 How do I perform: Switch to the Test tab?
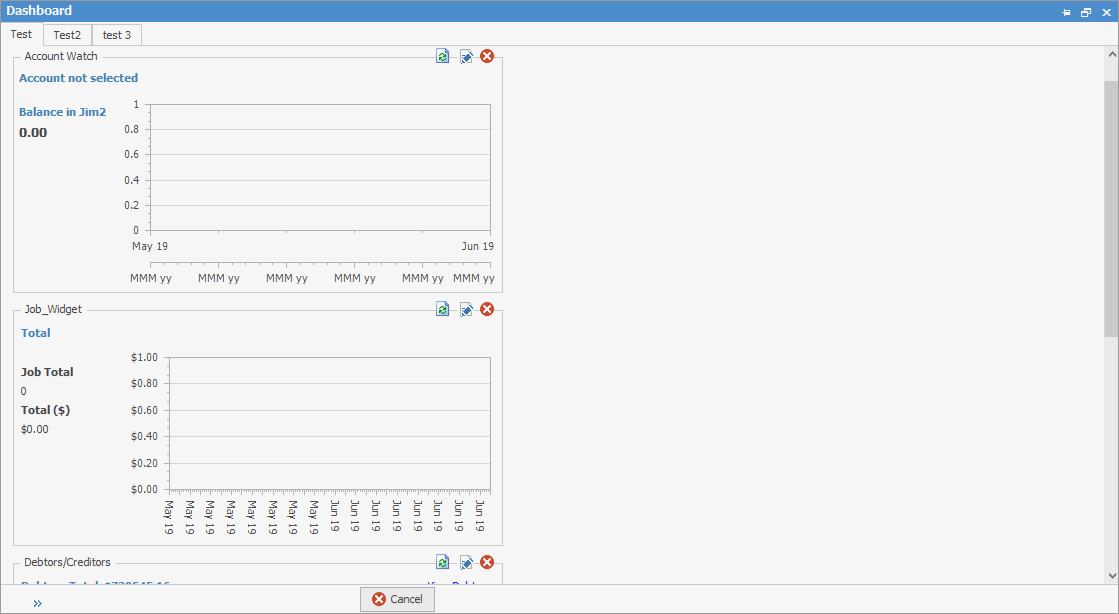(21, 34)
